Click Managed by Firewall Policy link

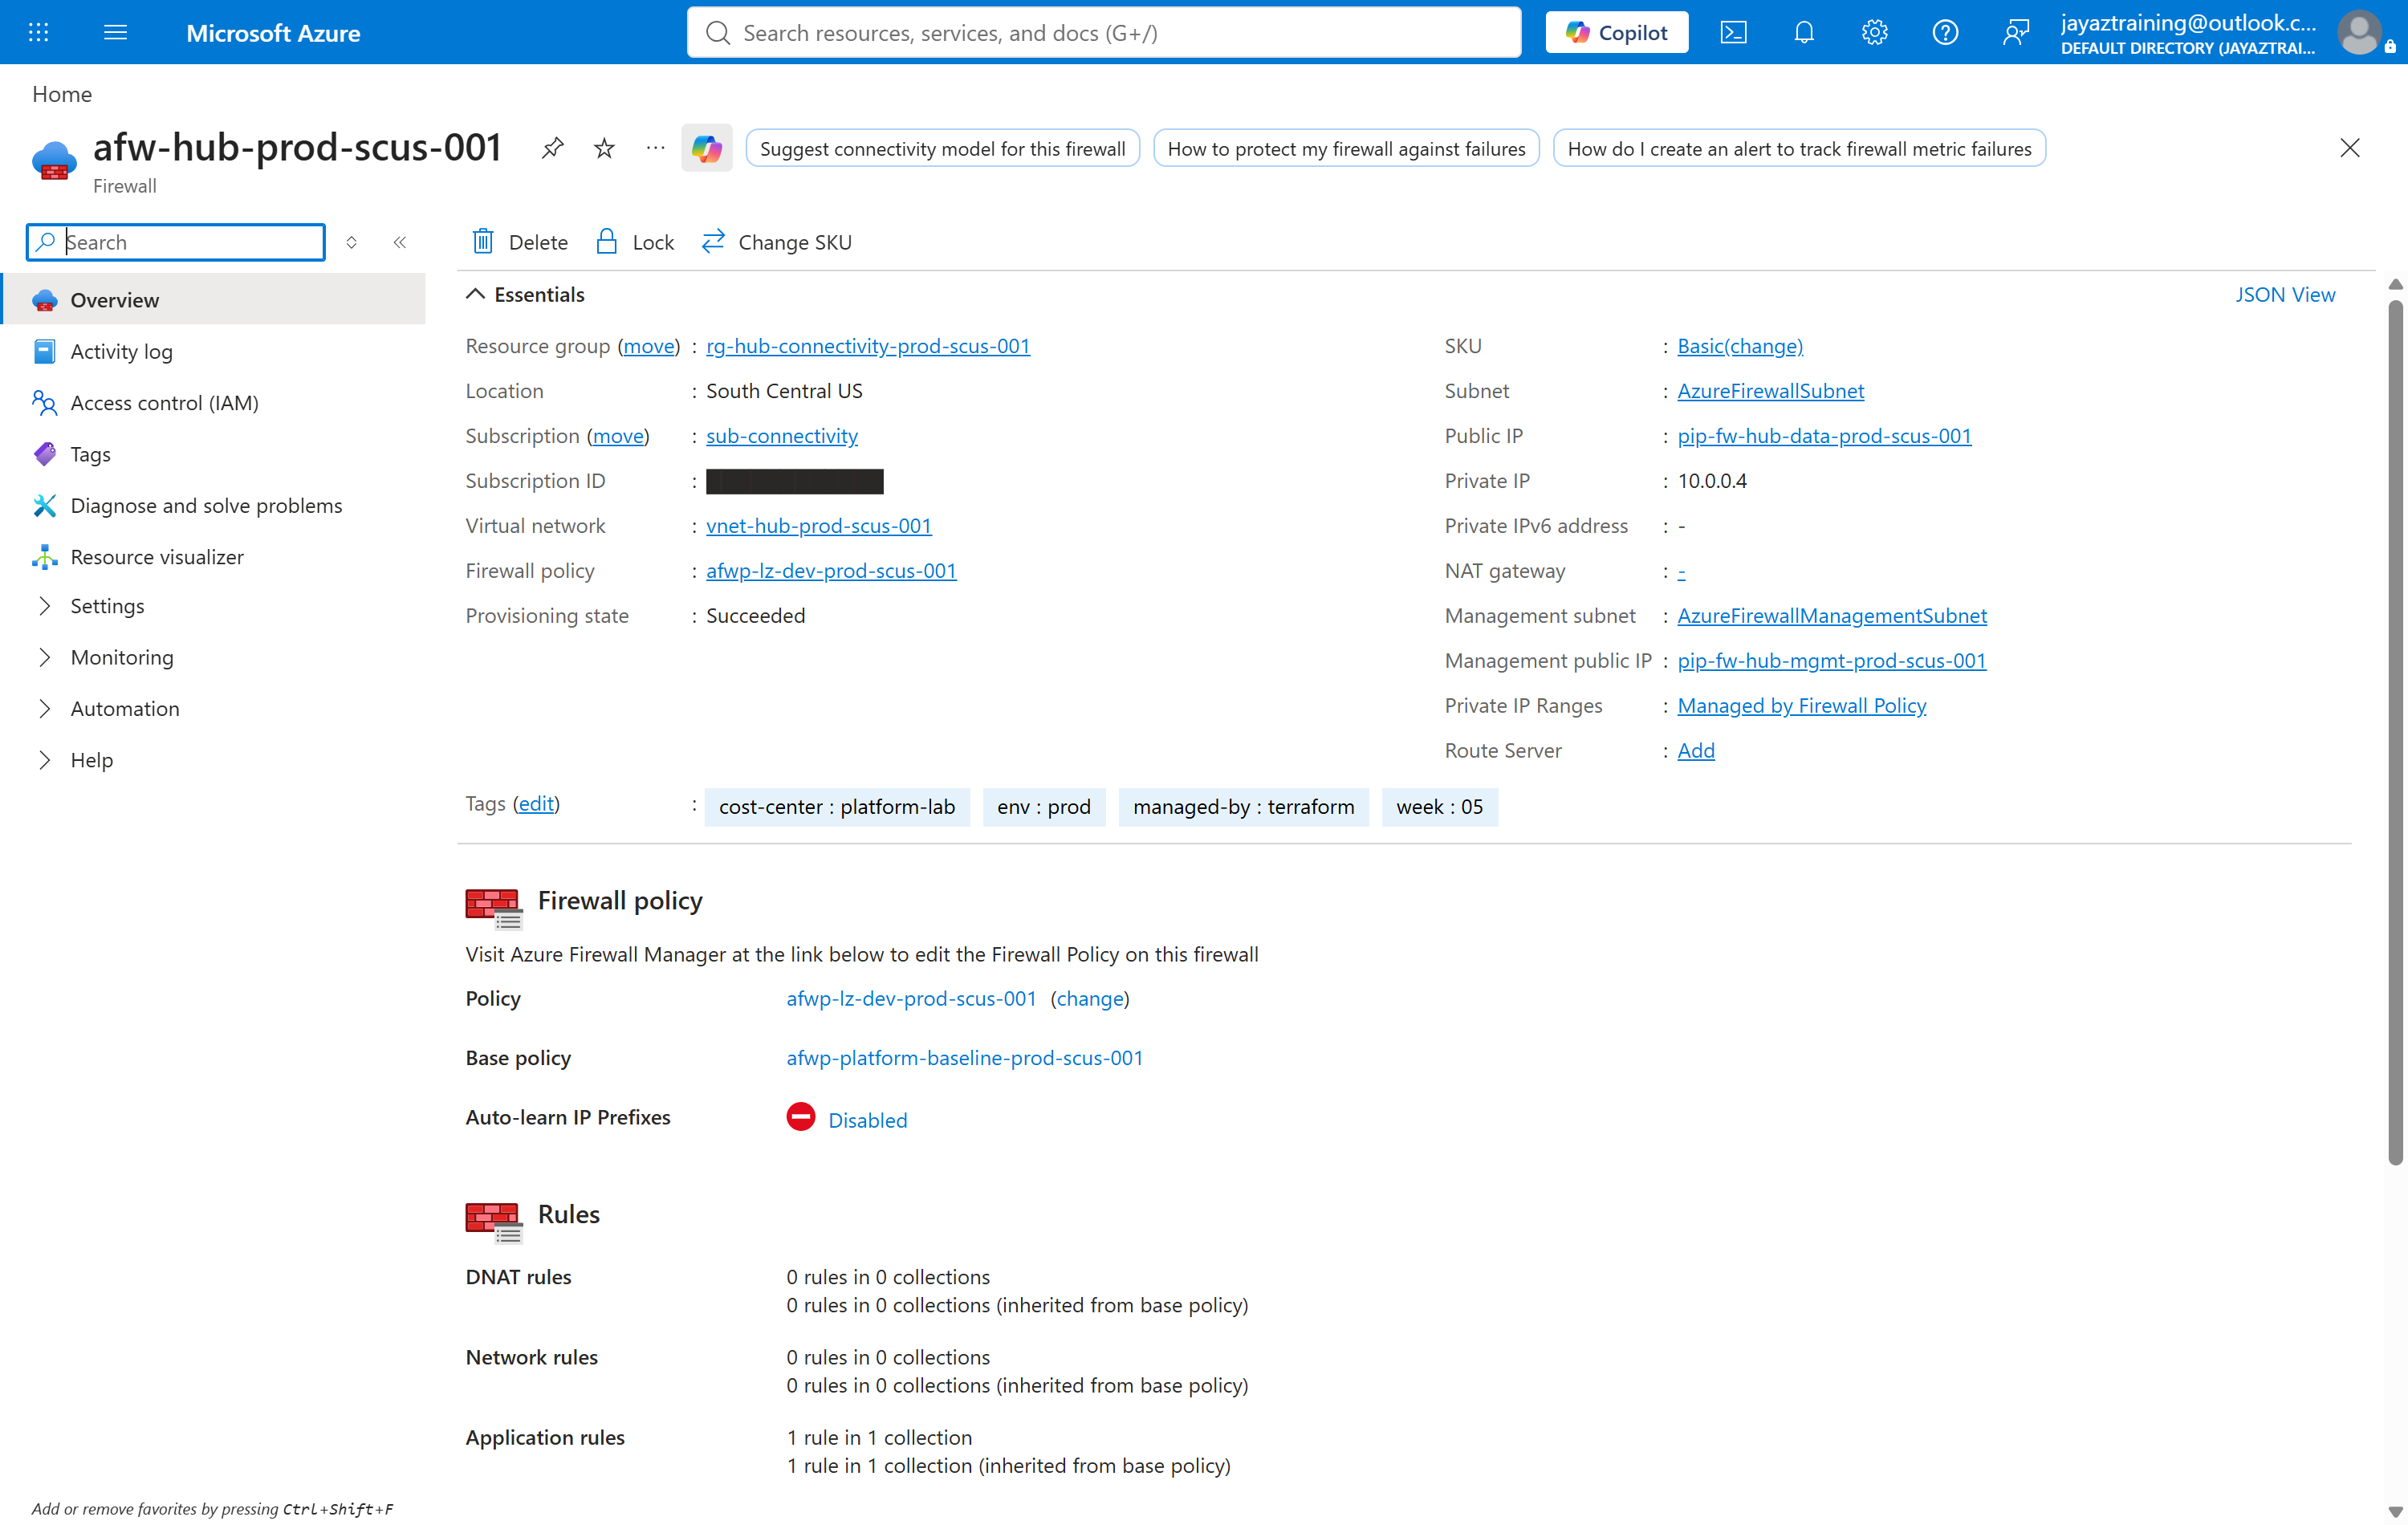pyautogui.click(x=1801, y=706)
